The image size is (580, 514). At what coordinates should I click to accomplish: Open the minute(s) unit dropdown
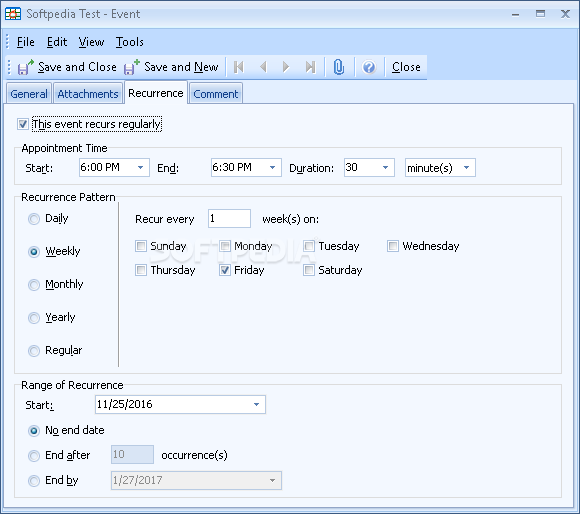click(x=466, y=168)
